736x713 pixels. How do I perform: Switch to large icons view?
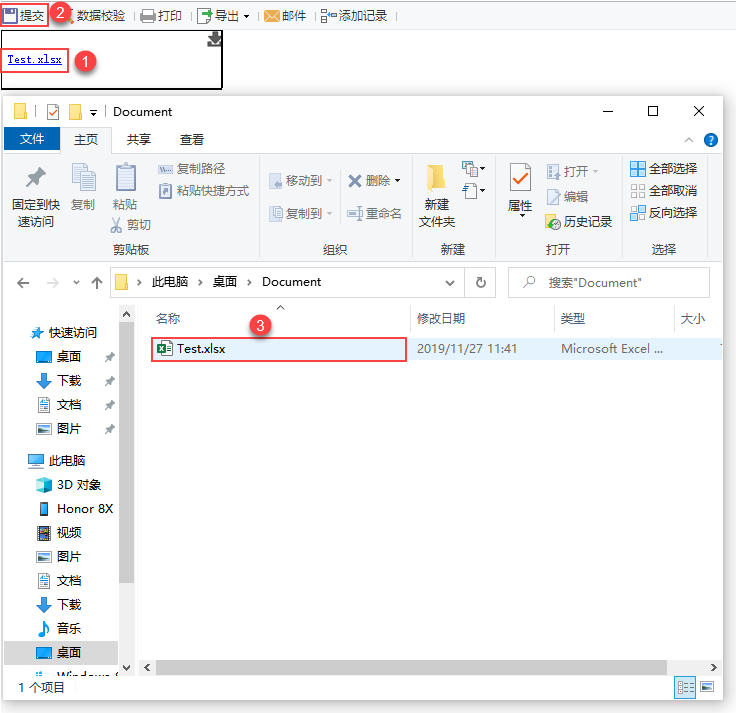tap(707, 687)
